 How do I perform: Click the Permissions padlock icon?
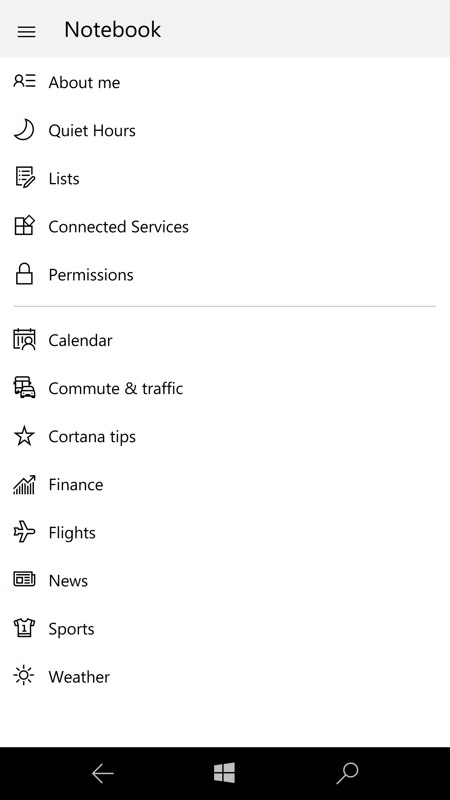pyautogui.click(x=24, y=273)
